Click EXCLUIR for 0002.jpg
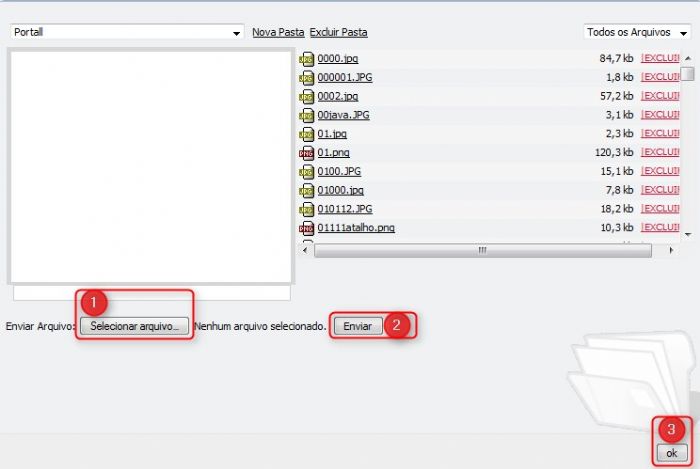The height and width of the screenshot is (469, 700). point(660,95)
